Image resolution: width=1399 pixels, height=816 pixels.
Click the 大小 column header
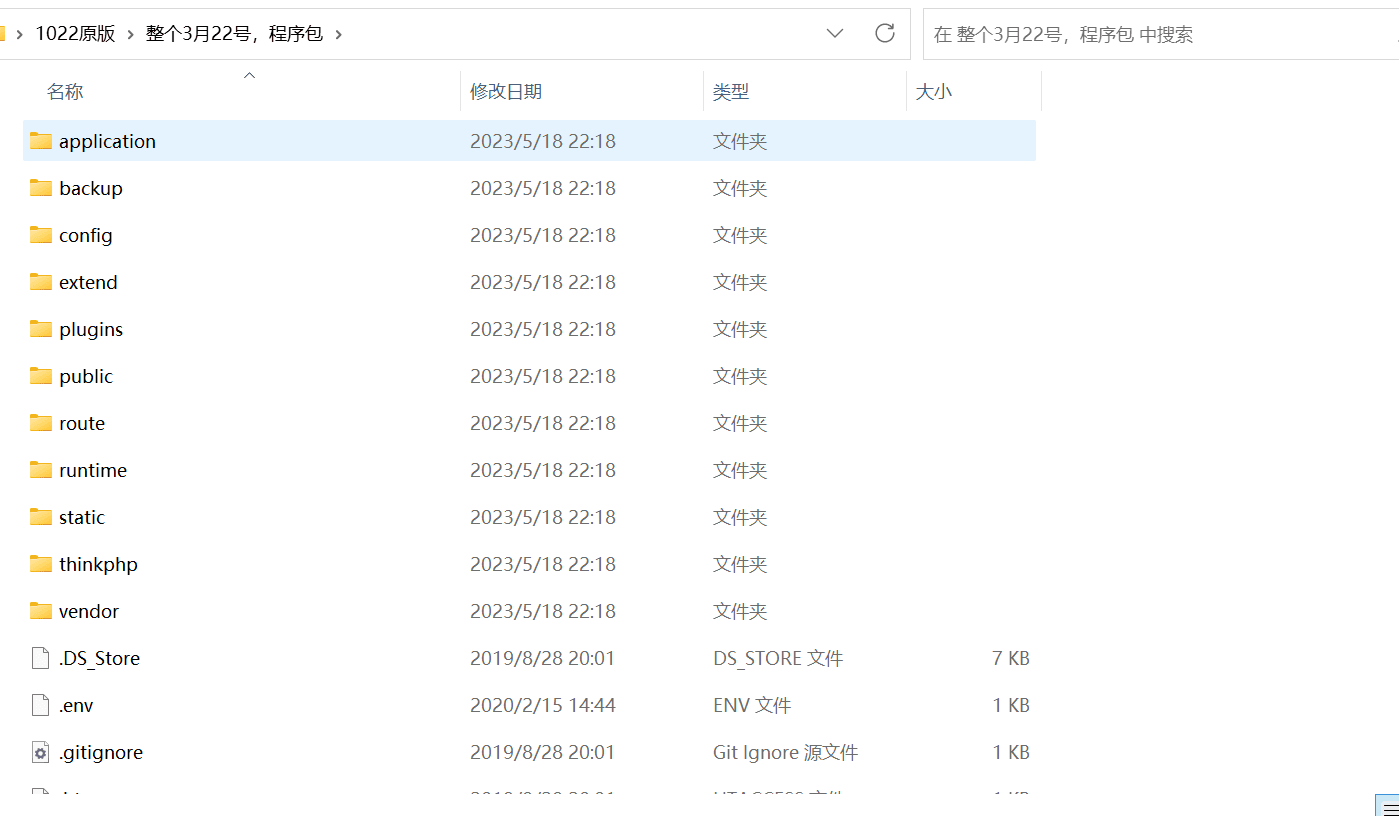934,91
